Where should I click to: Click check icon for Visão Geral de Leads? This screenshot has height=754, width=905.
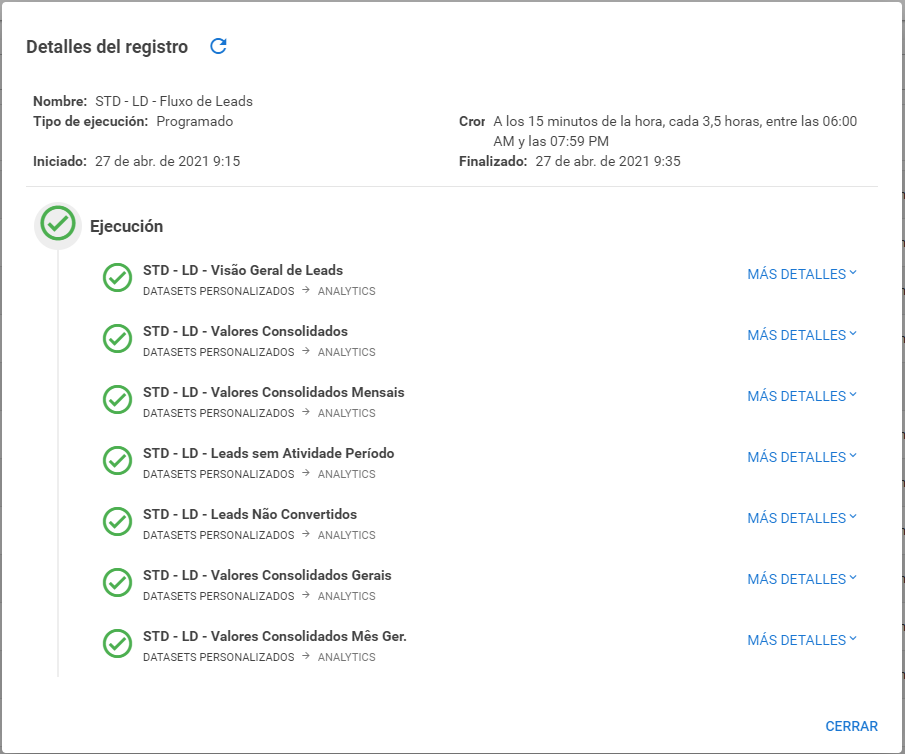click(117, 278)
